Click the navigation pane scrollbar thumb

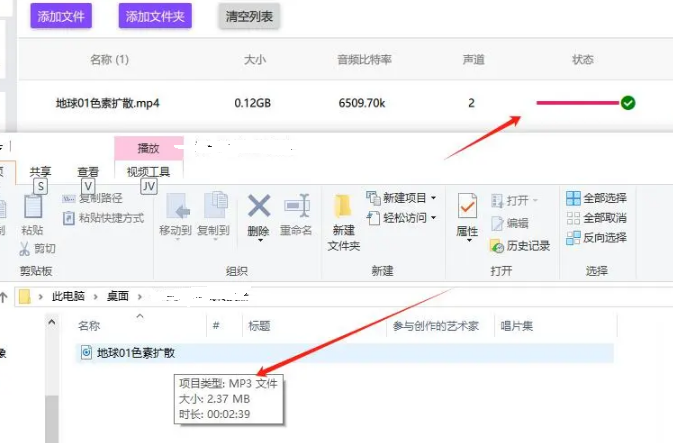coord(52,419)
